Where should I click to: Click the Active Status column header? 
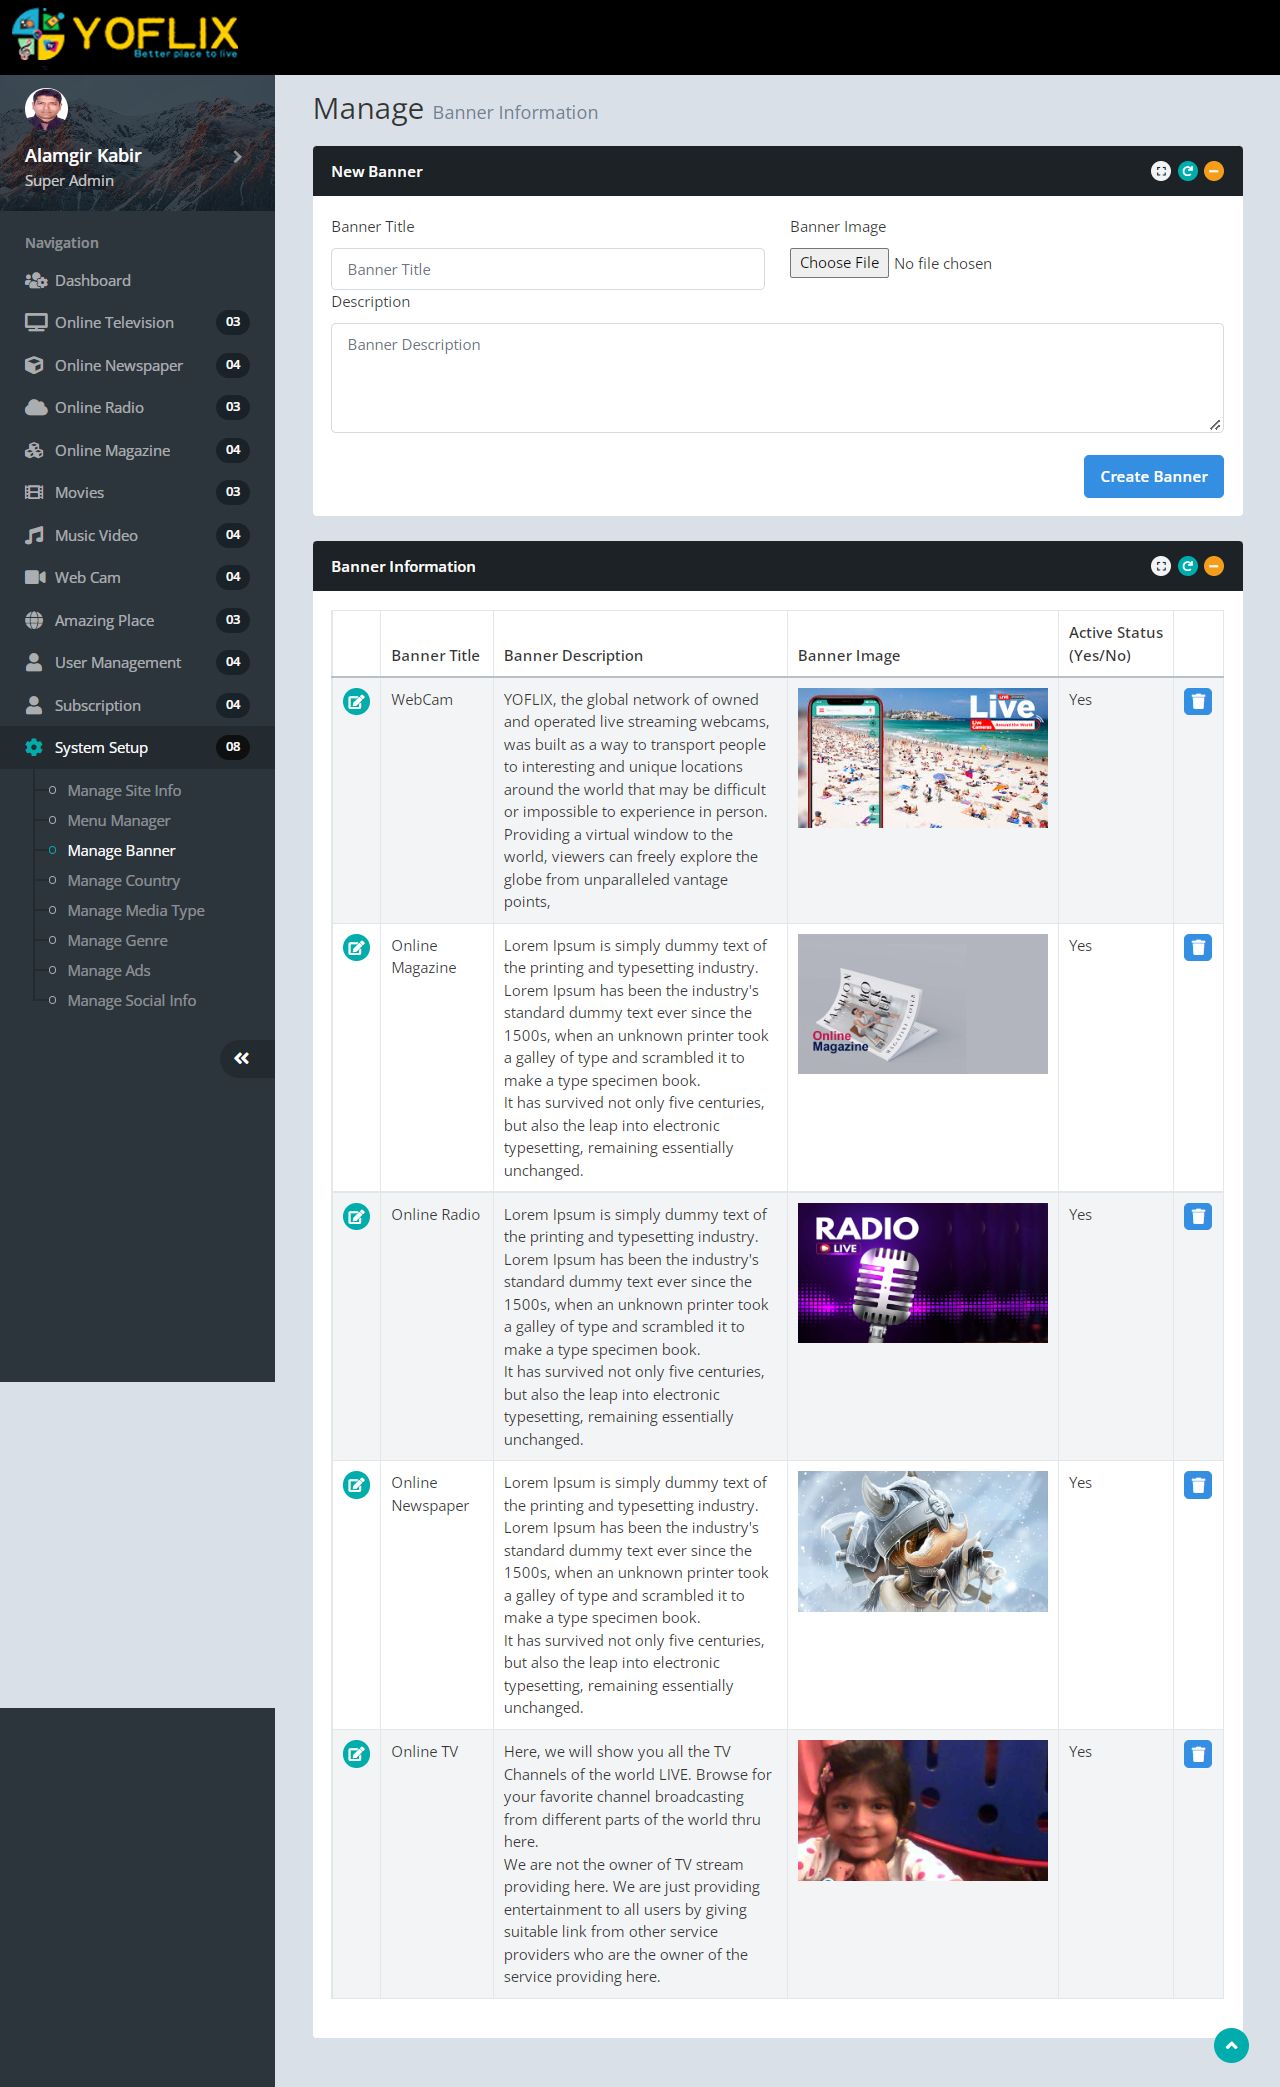pos(1116,645)
